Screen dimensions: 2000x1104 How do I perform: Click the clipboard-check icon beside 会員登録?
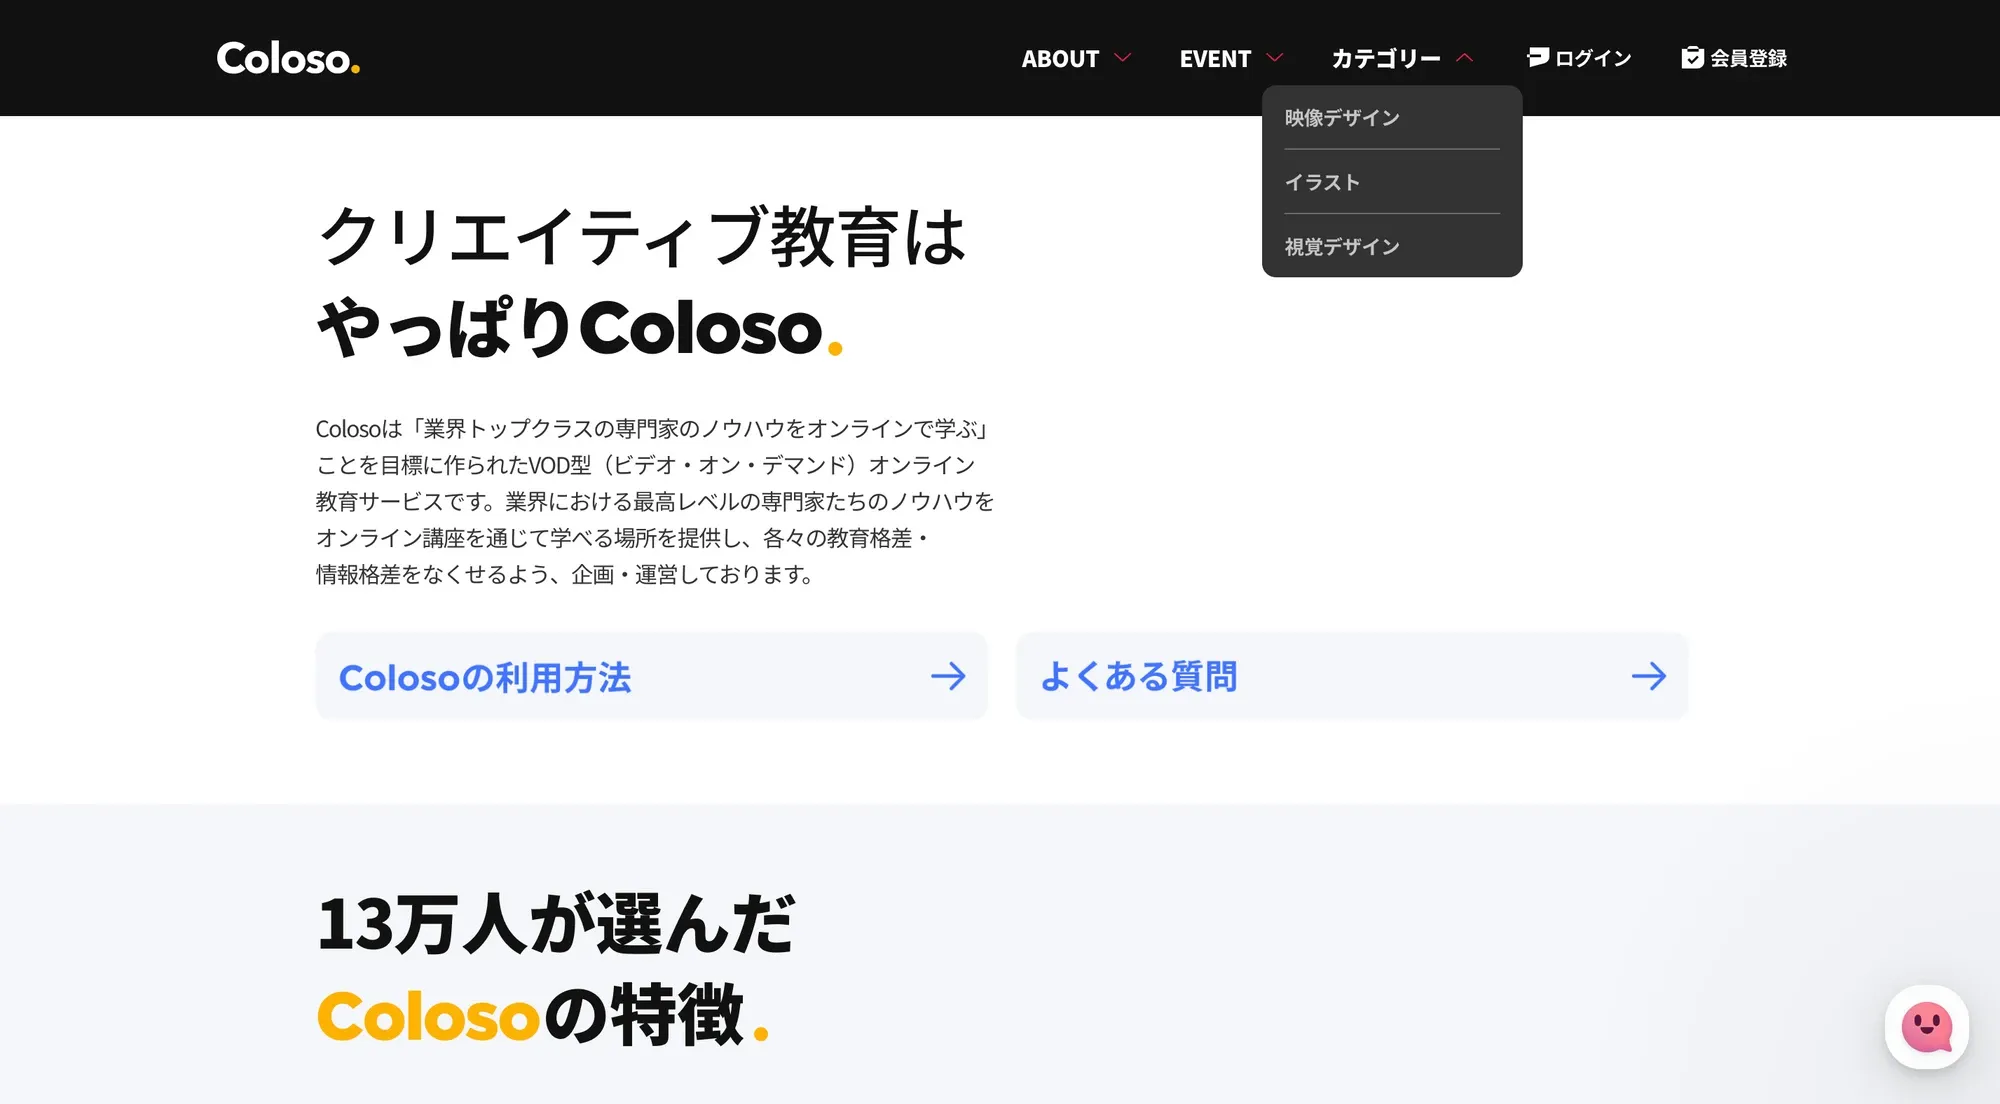click(1692, 58)
